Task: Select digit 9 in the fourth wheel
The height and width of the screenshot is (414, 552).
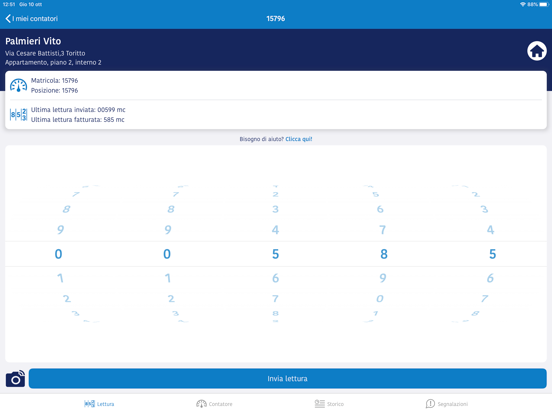Action: [x=383, y=278]
